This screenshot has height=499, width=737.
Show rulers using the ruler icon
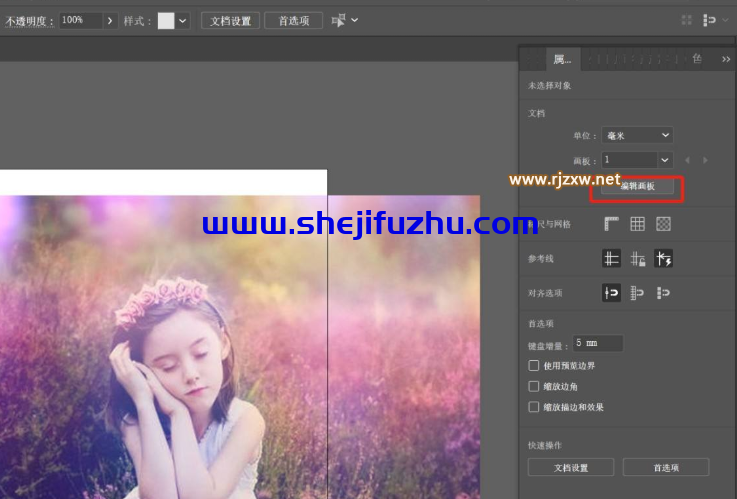611,224
